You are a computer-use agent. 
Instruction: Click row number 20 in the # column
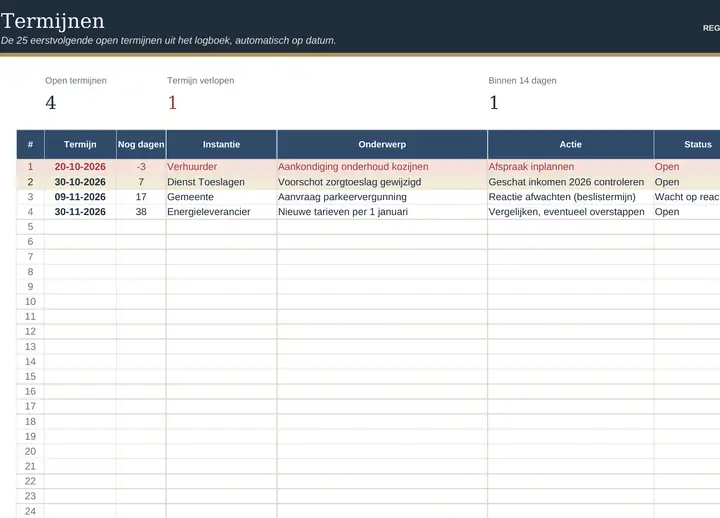coord(30,451)
